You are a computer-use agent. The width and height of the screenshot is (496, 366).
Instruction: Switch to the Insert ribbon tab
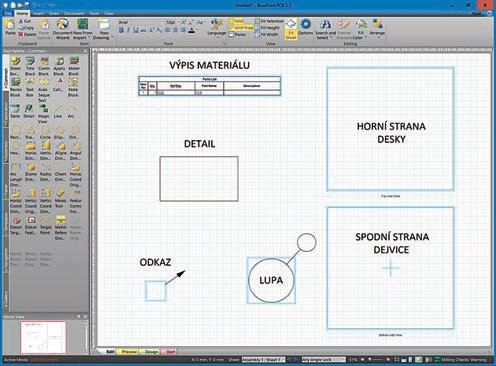click(x=38, y=13)
